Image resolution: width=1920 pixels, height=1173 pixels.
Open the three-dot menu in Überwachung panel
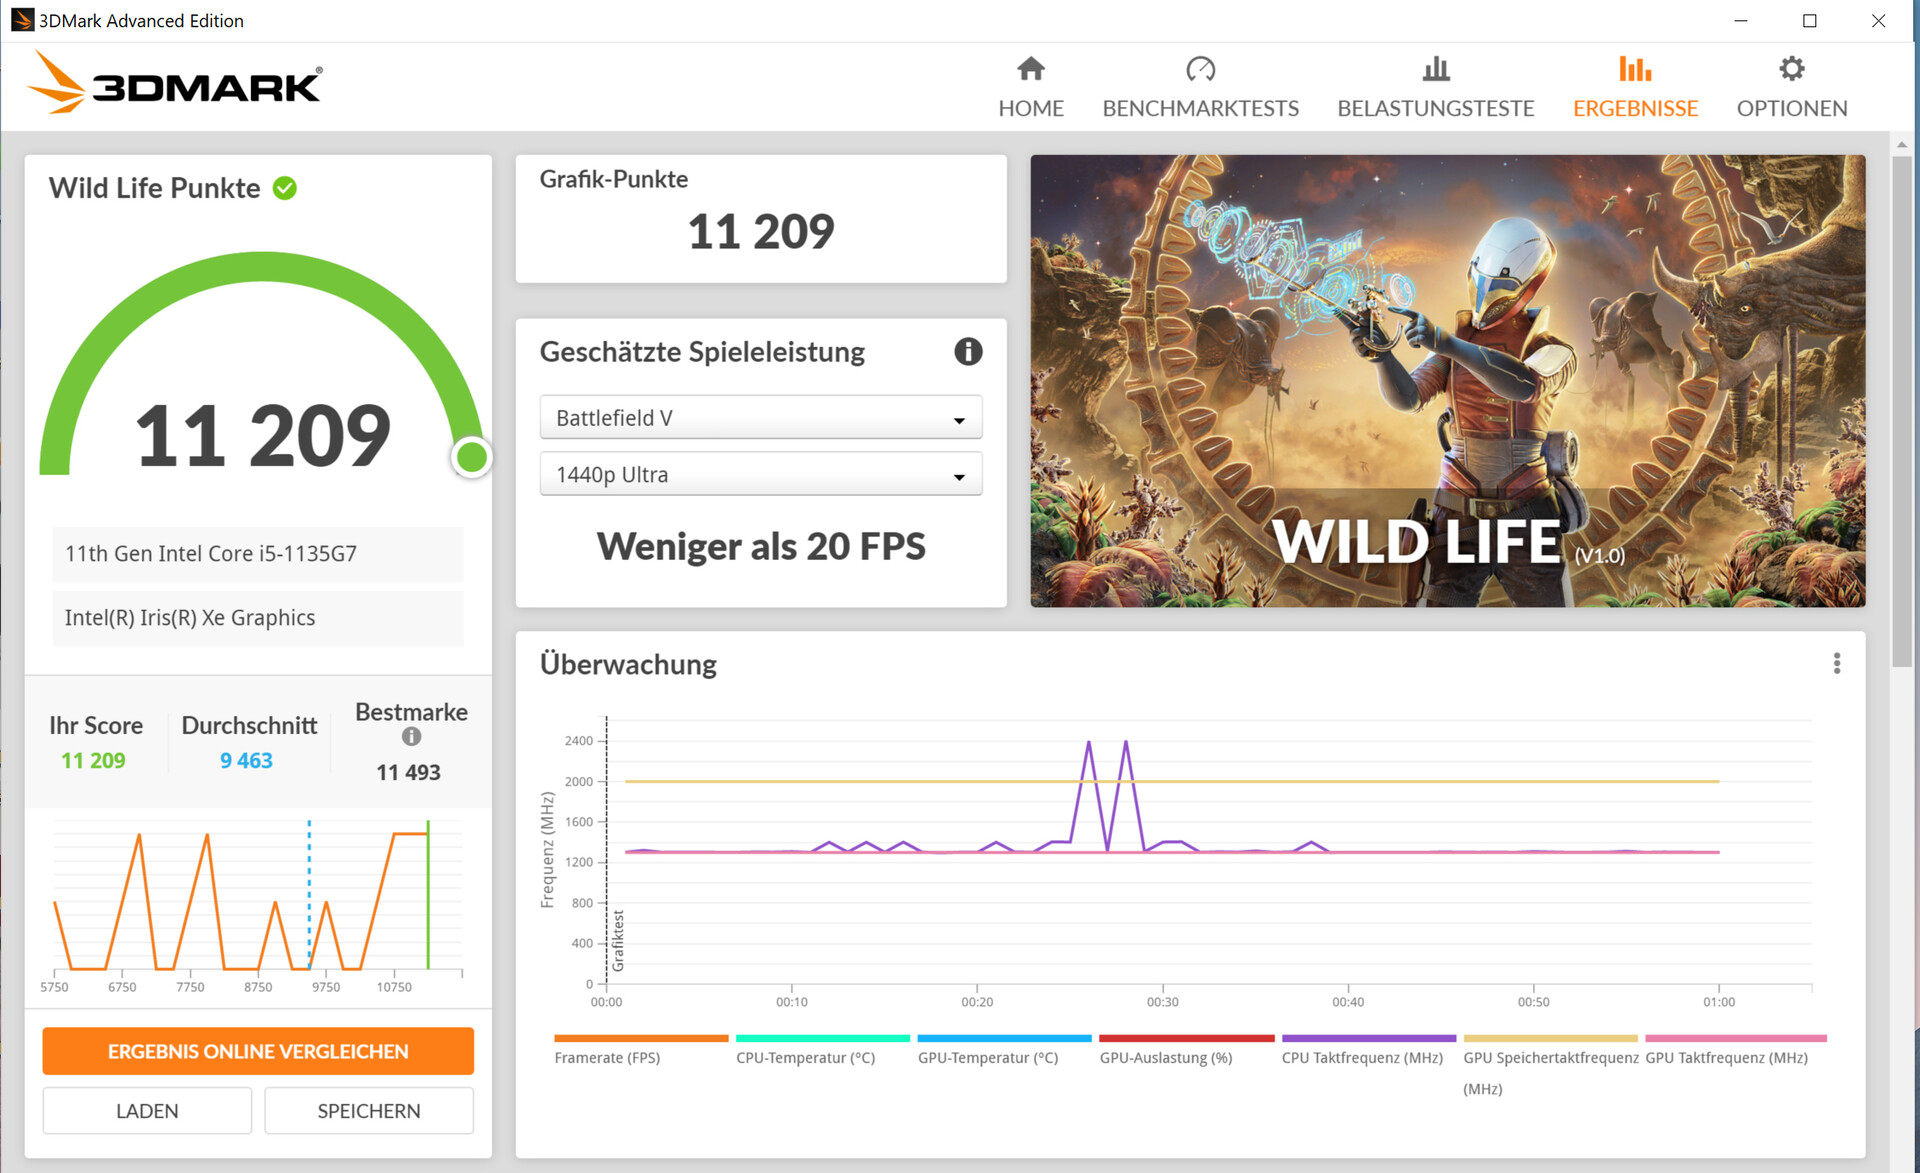1836,664
